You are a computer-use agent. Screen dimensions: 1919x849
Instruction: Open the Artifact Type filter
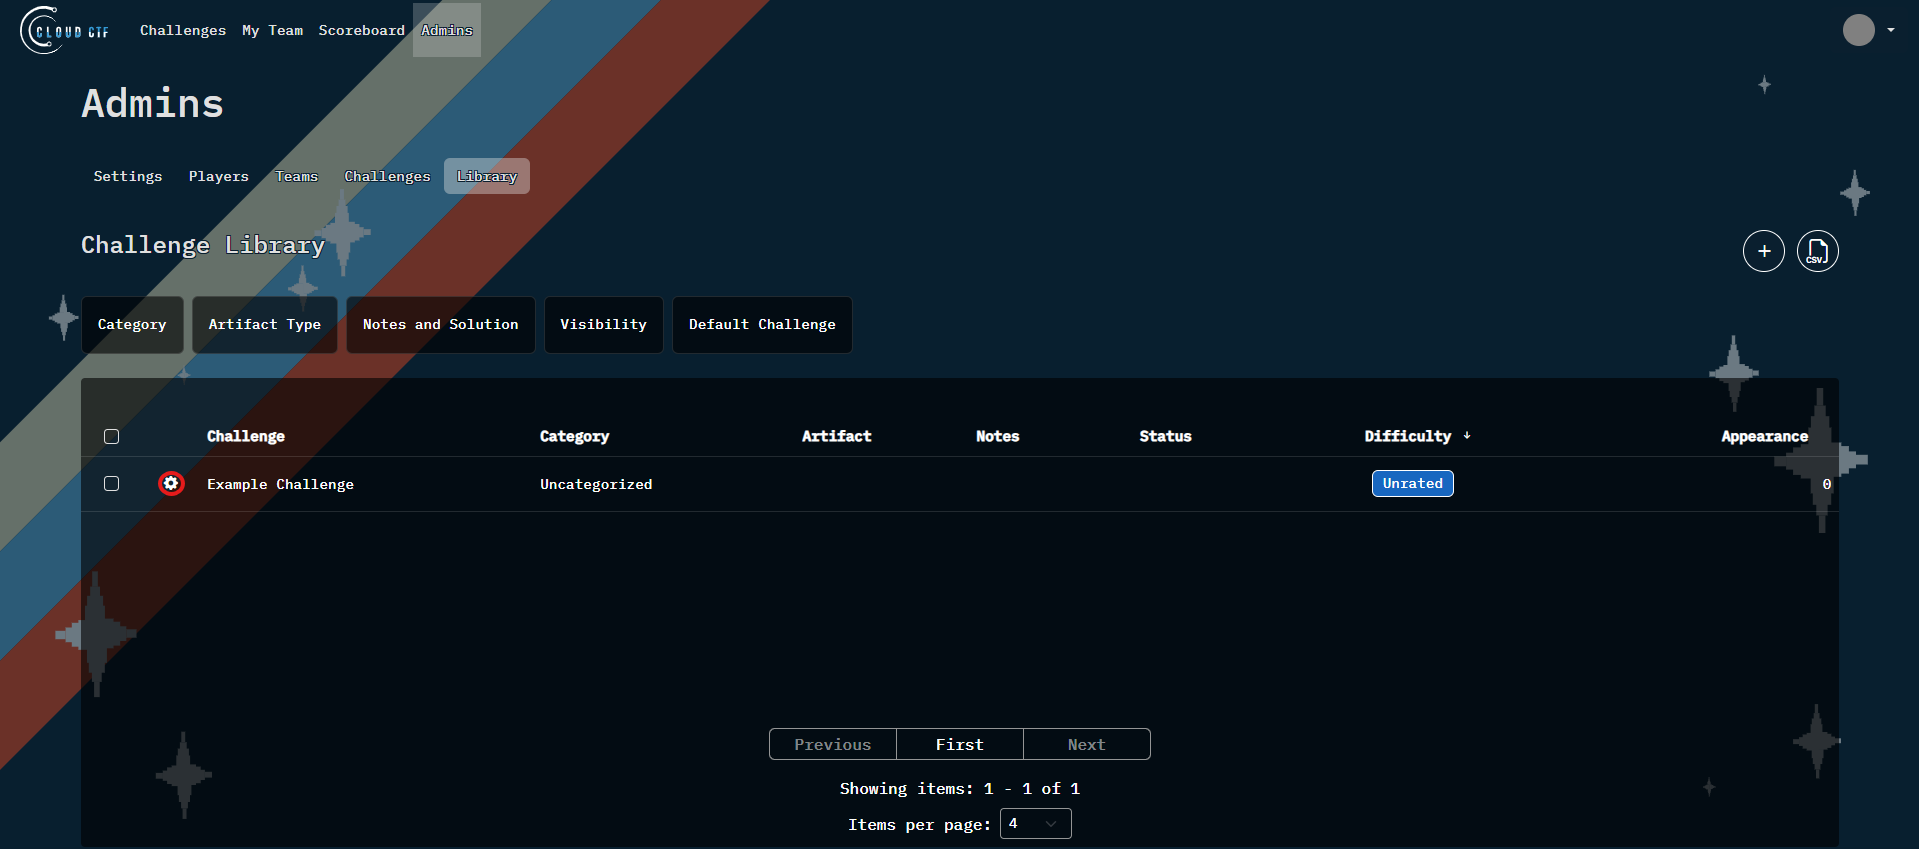pos(265,325)
